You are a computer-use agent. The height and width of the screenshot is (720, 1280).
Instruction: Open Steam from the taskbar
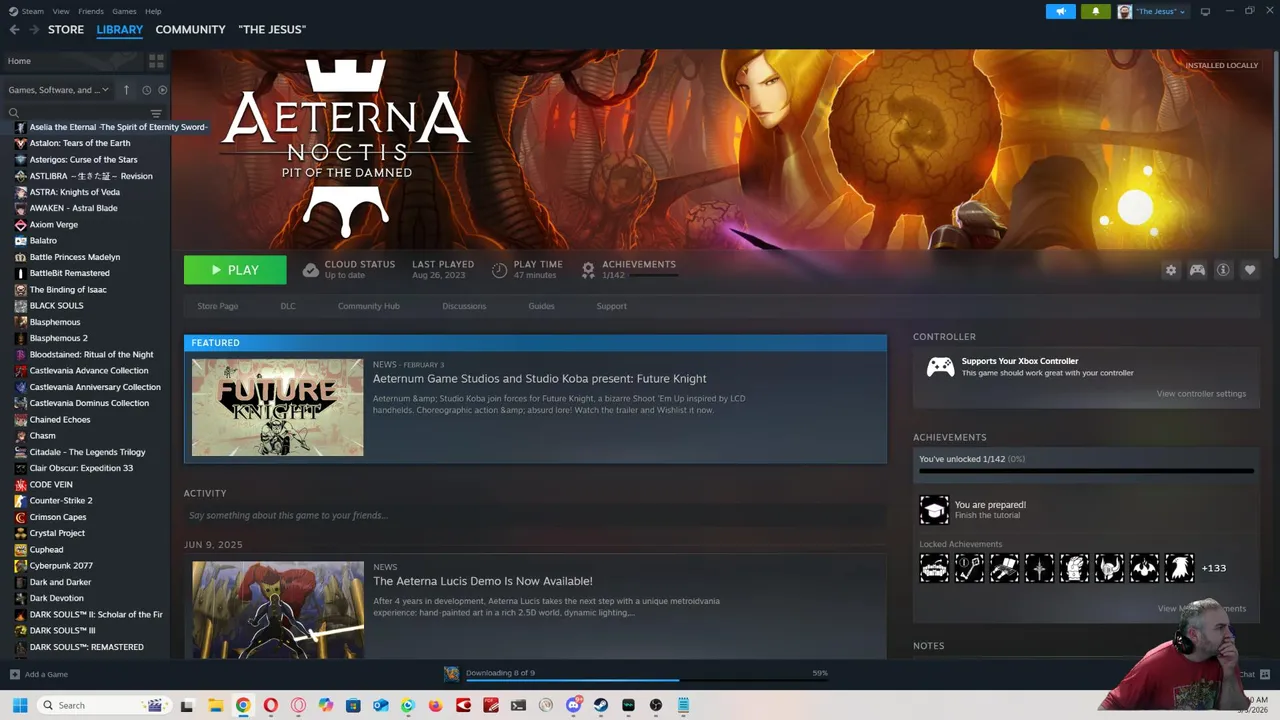pos(600,705)
